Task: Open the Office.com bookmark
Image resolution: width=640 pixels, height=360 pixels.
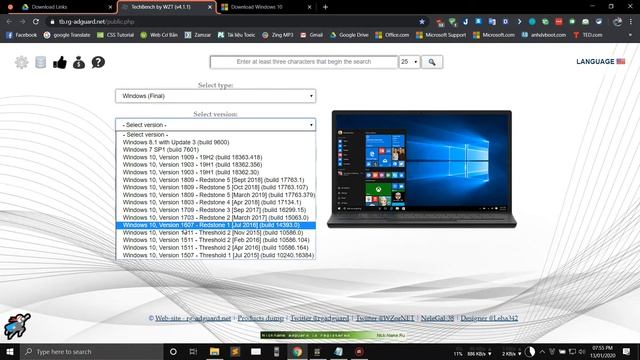Action: [x=392, y=35]
